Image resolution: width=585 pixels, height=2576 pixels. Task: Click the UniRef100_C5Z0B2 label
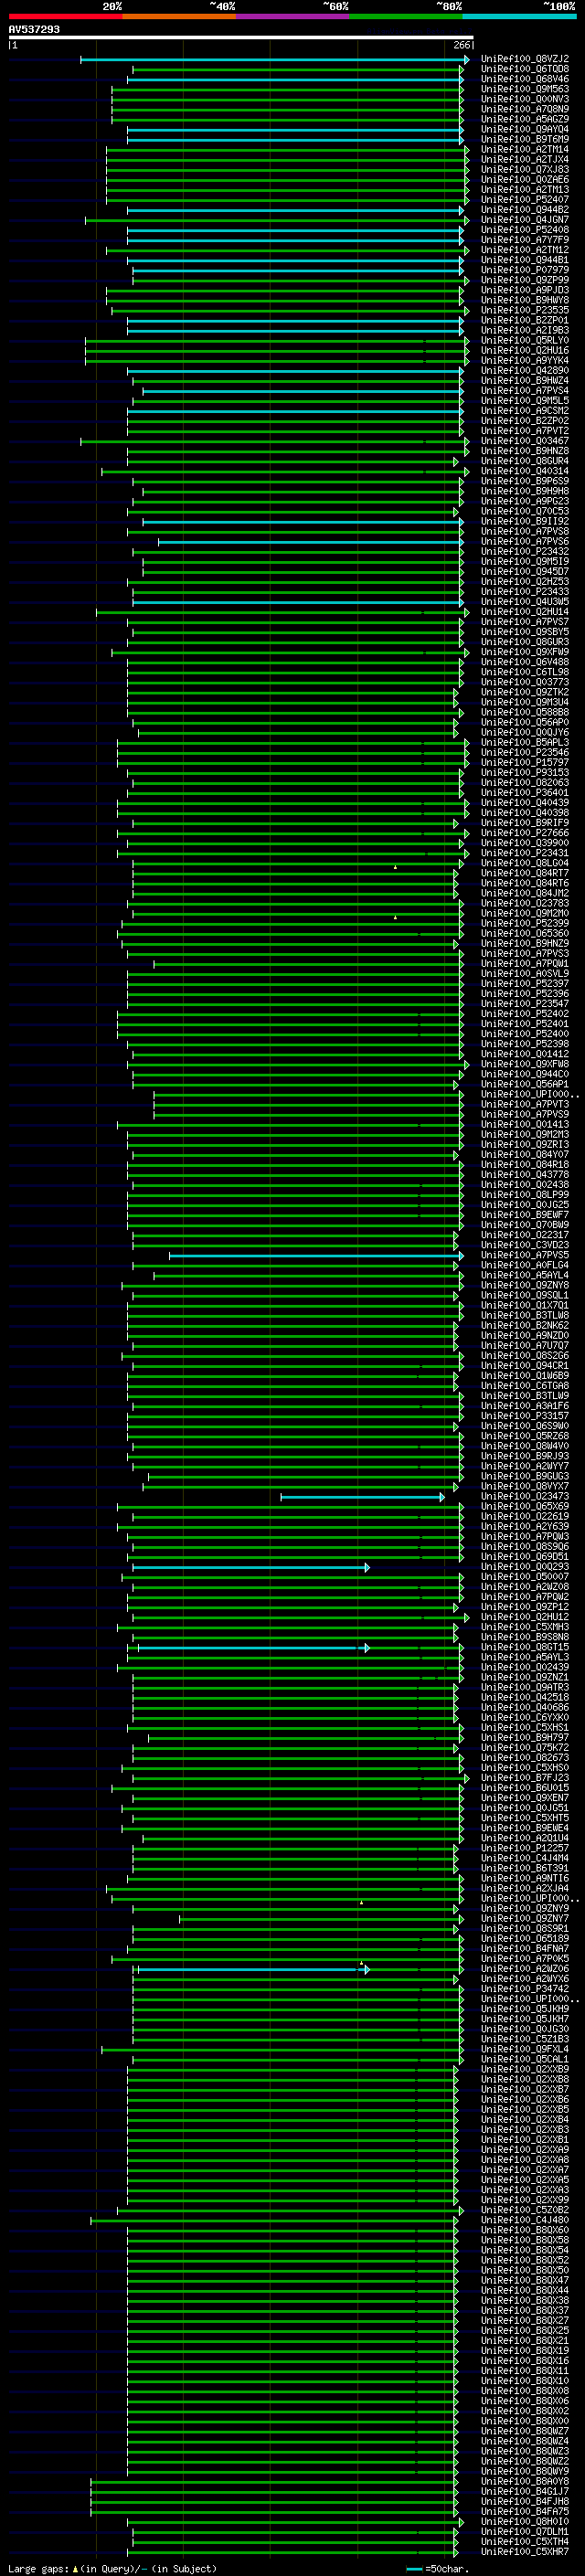tap(524, 2210)
